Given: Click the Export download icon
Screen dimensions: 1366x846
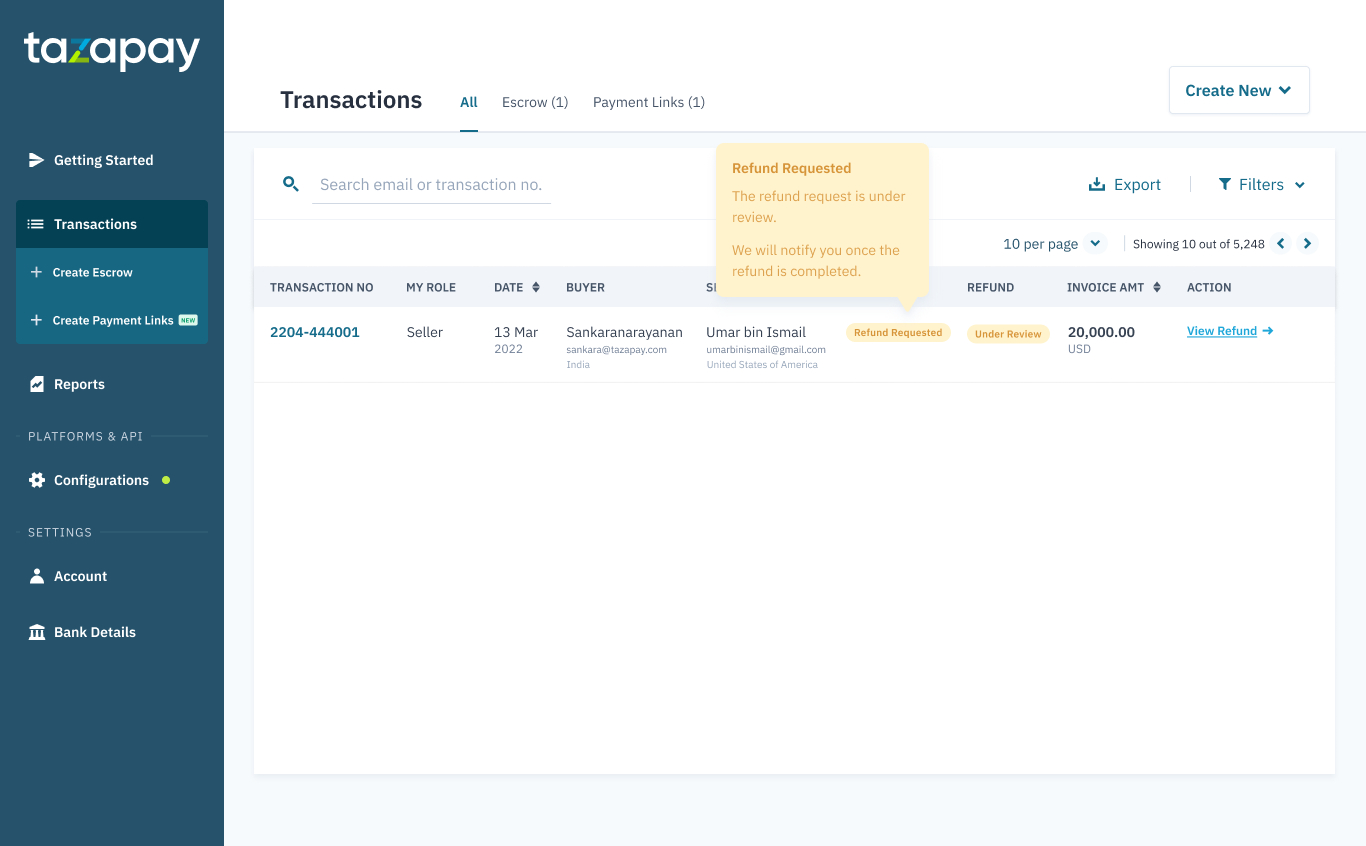Looking at the screenshot, I should (1097, 184).
